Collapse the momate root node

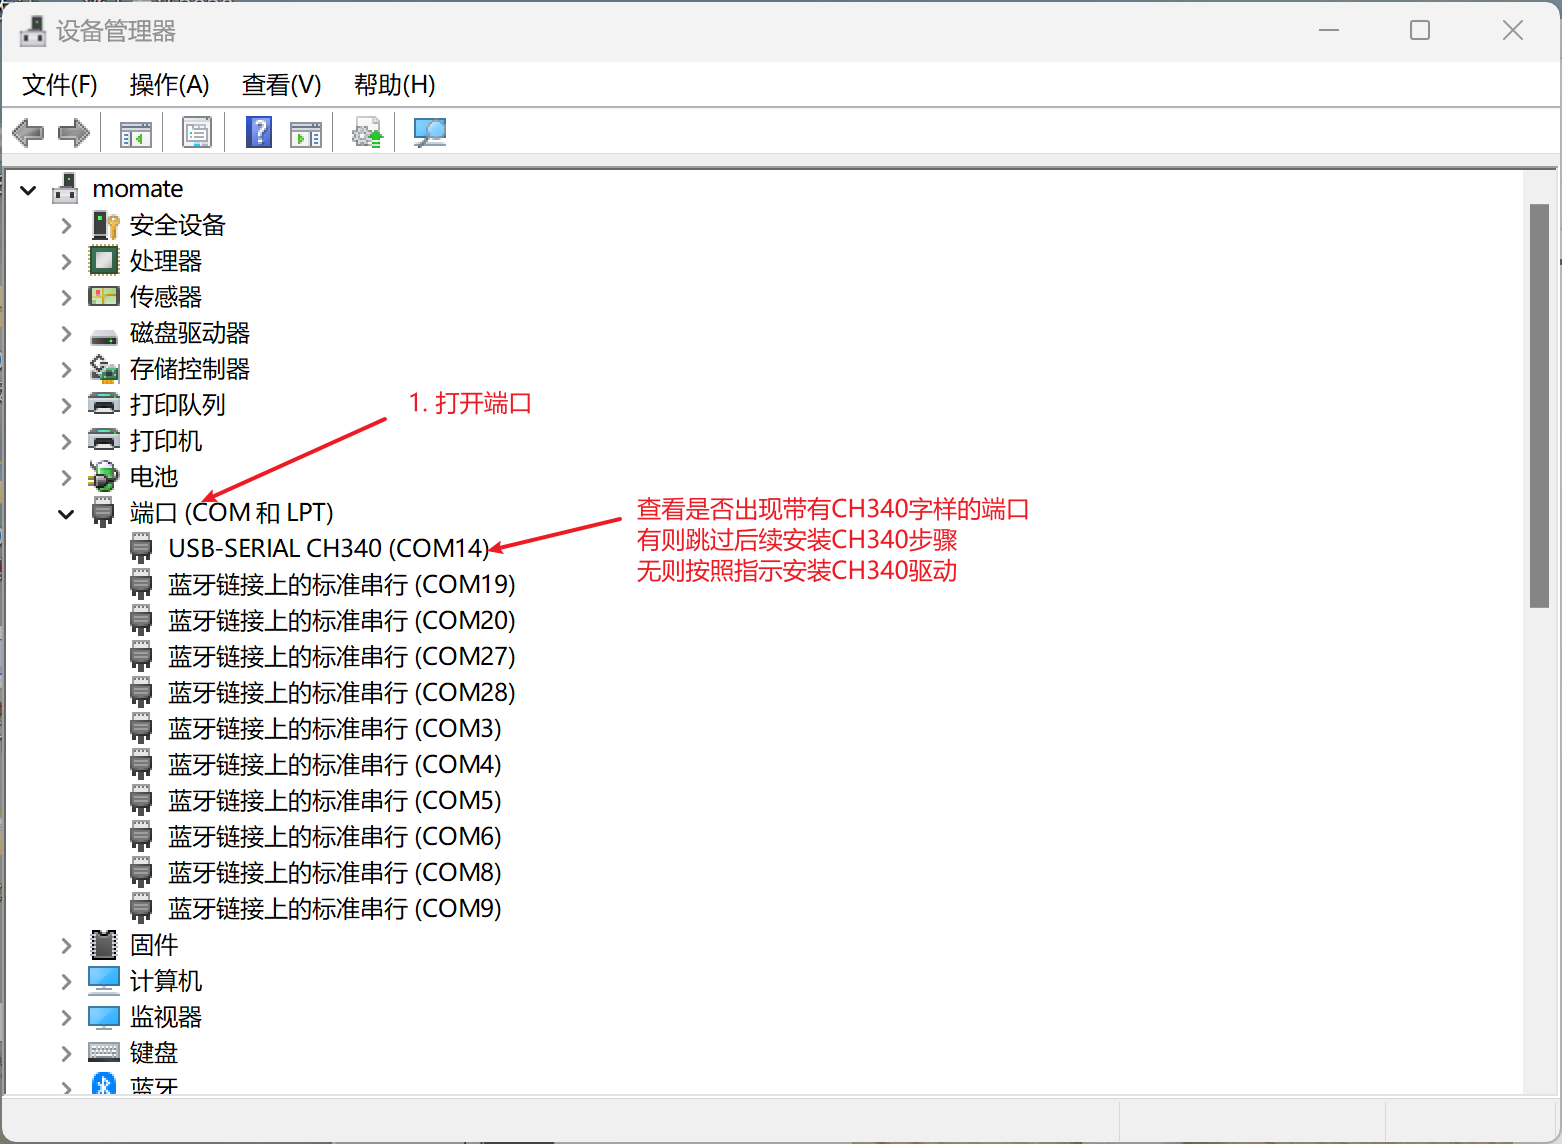pyautogui.click(x=28, y=190)
